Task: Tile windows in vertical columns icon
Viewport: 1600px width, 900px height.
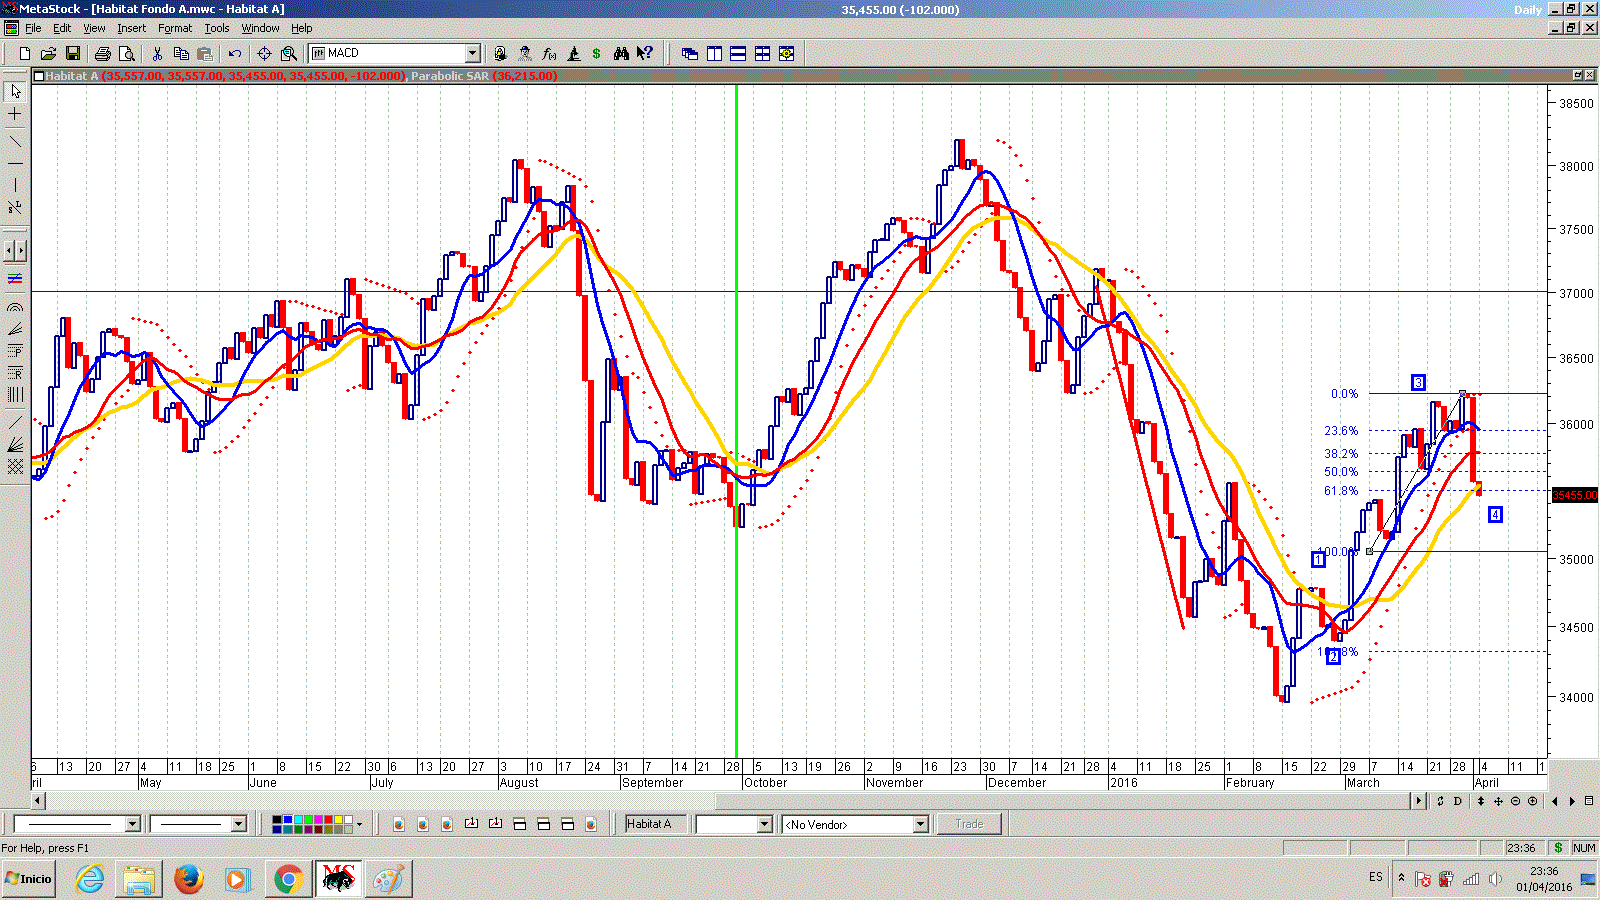Action: tap(714, 53)
